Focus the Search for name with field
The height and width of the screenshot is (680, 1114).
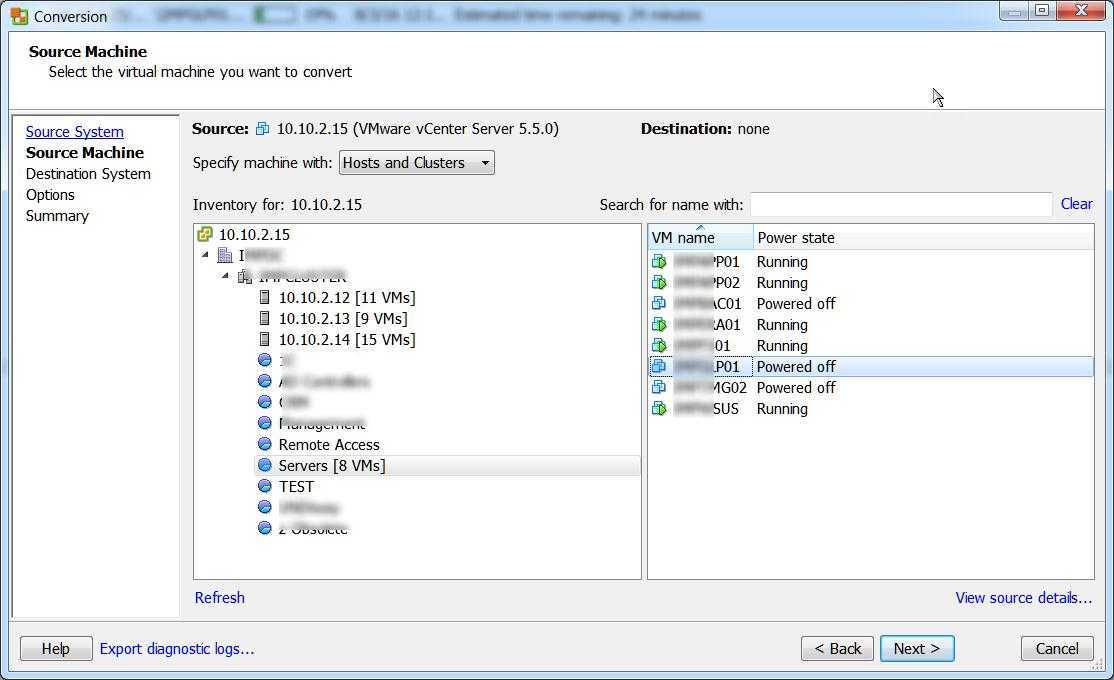coord(901,205)
